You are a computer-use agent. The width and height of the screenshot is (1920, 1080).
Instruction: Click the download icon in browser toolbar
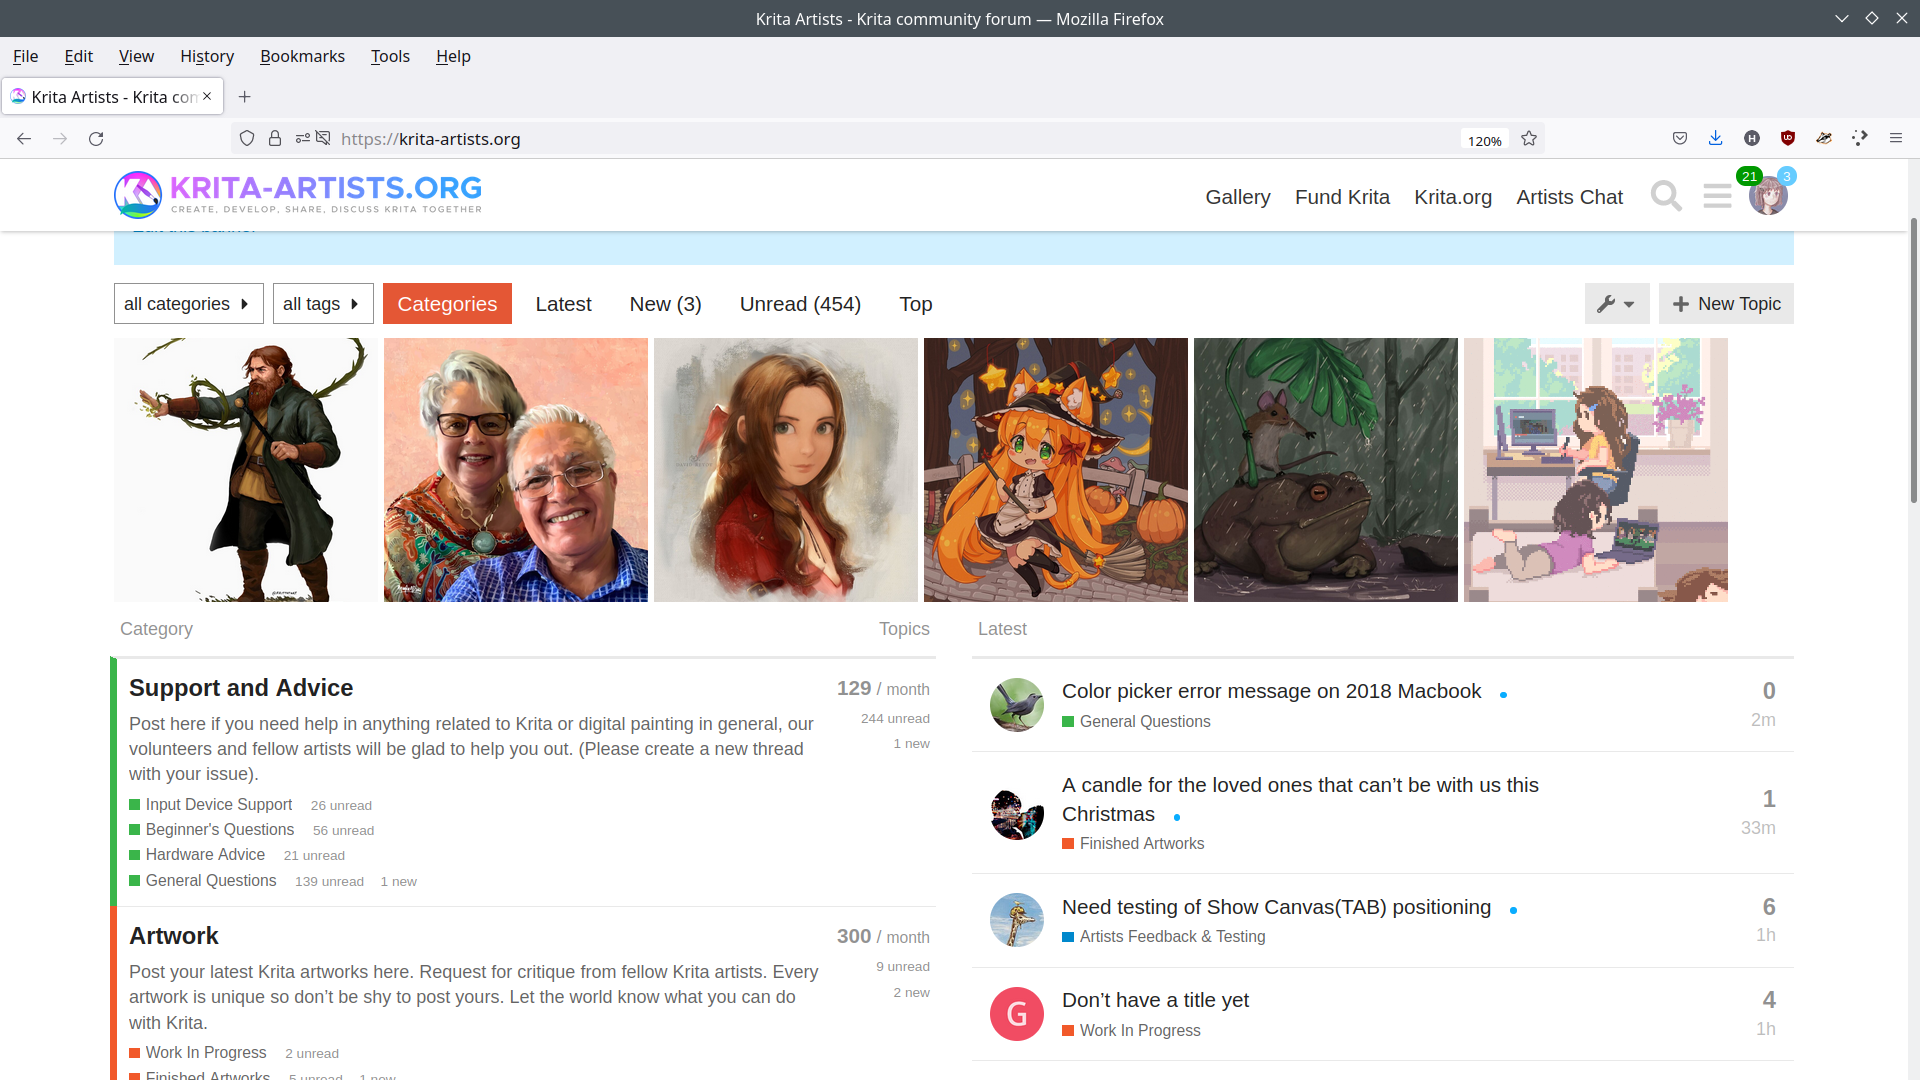(x=1714, y=138)
